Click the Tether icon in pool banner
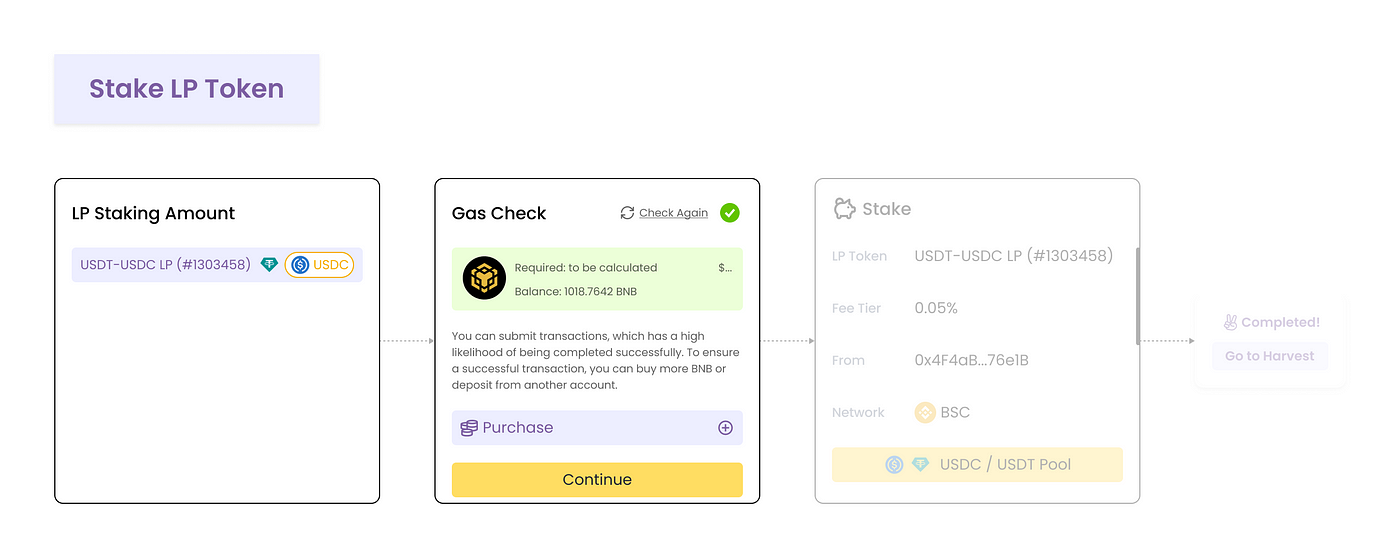Image resolution: width=1400 pixels, height=558 pixels. (x=921, y=465)
